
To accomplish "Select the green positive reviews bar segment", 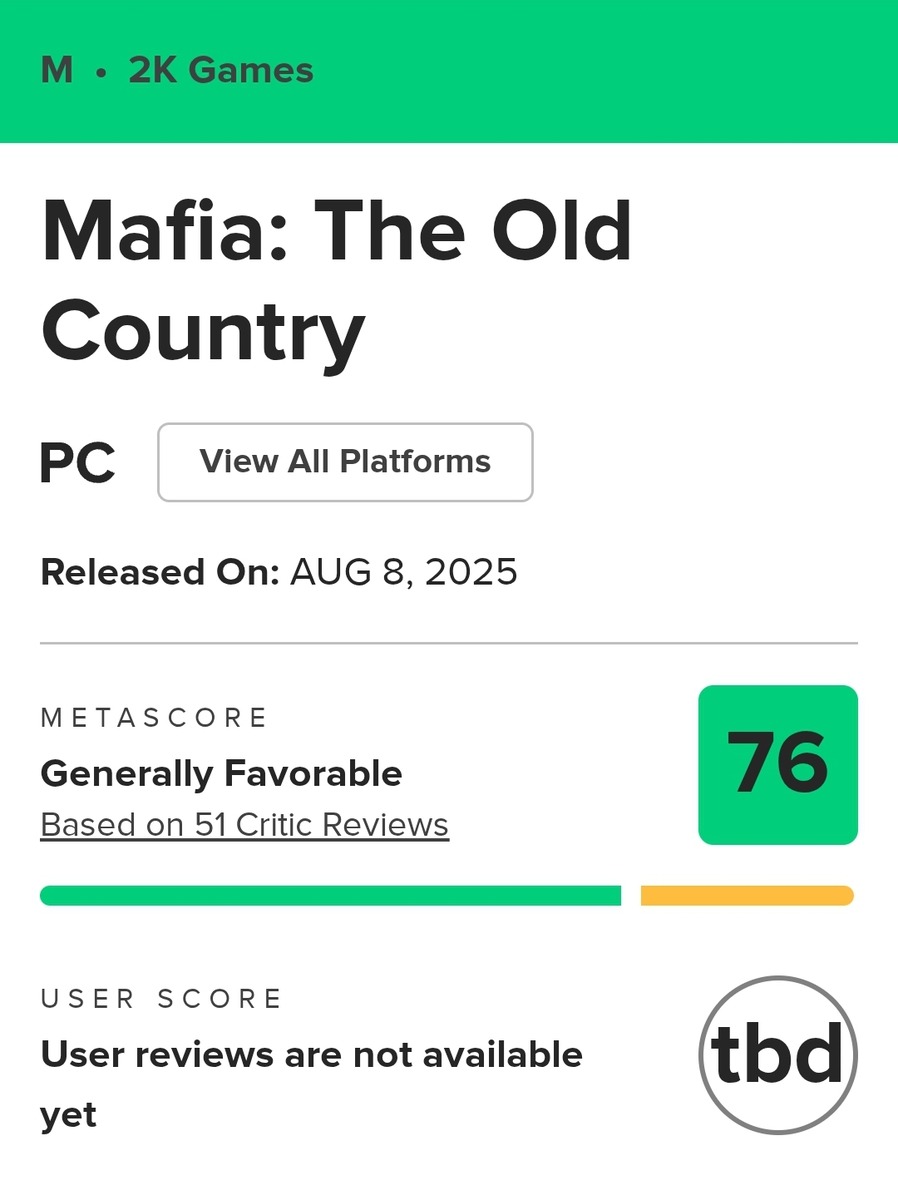I will [330, 895].
